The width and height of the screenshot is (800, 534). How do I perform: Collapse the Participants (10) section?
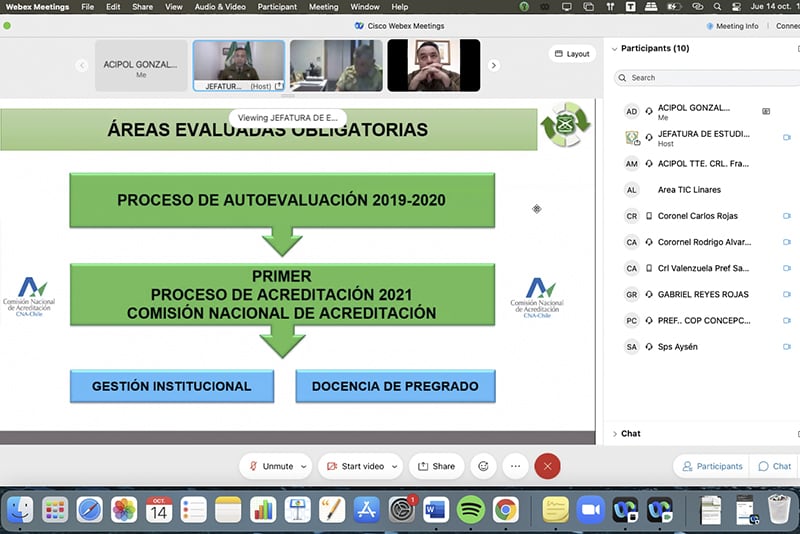coord(613,49)
